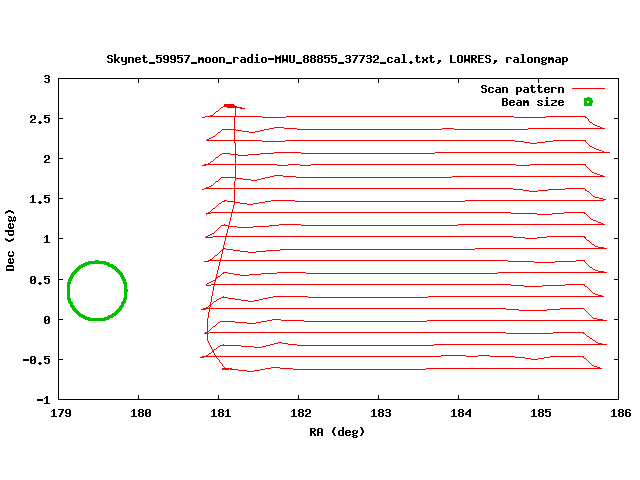Click the large green beam circle outline
The image size is (640, 480).
[97, 291]
